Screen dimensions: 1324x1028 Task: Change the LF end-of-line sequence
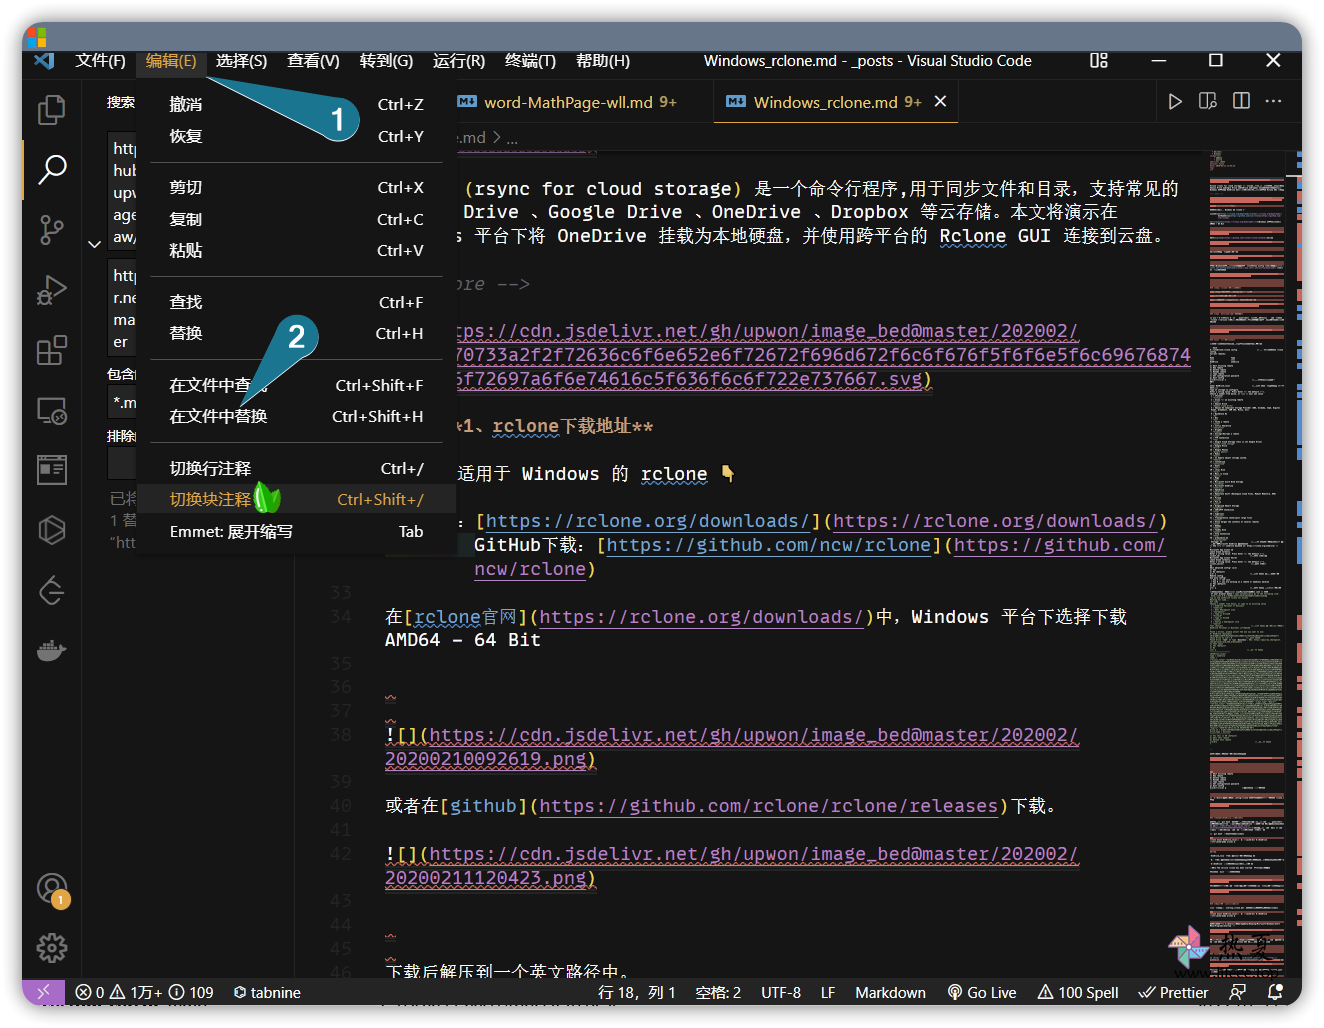(x=828, y=992)
